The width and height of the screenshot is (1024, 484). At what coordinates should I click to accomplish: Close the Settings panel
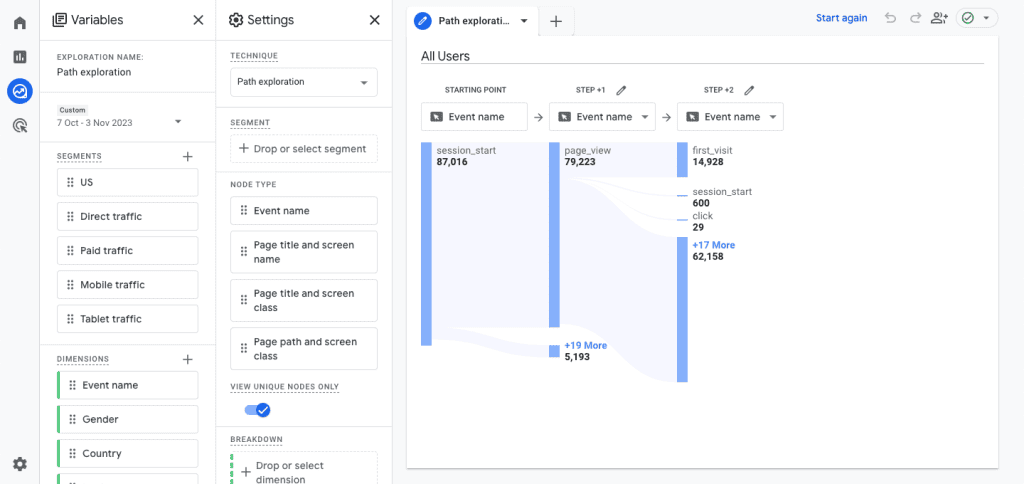click(x=374, y=20)
